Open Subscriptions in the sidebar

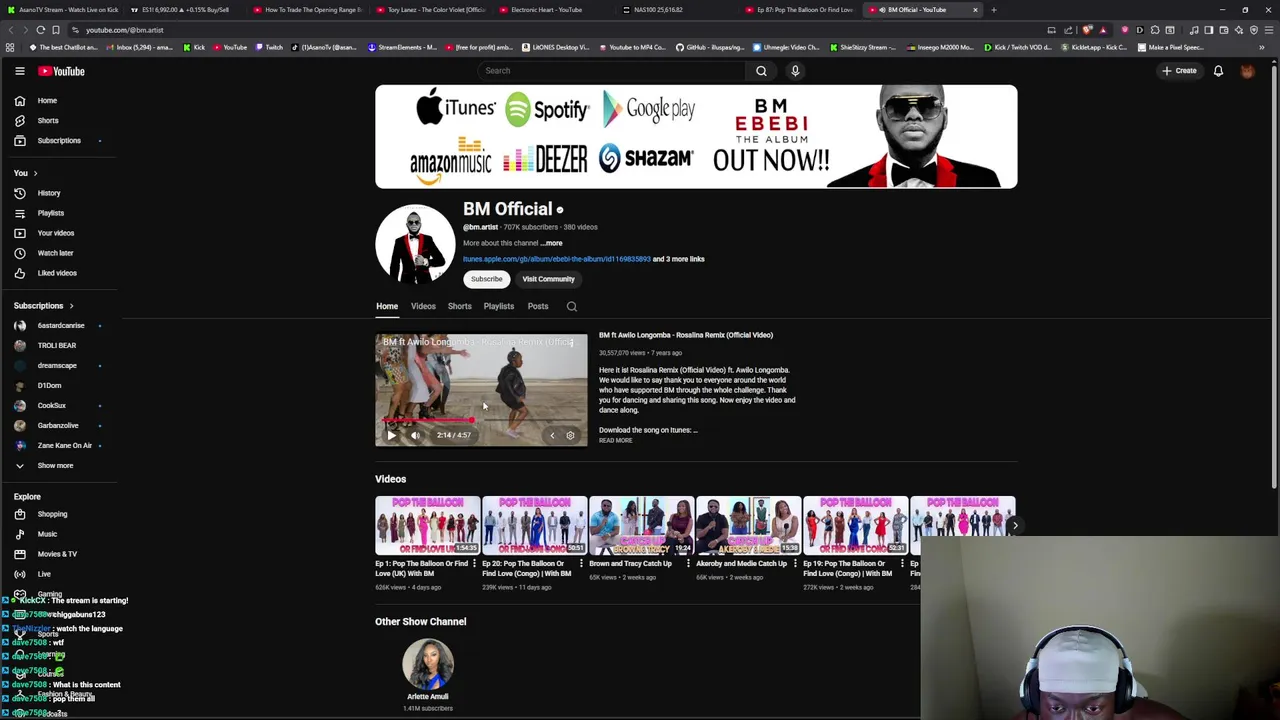[x=58, y=140]
